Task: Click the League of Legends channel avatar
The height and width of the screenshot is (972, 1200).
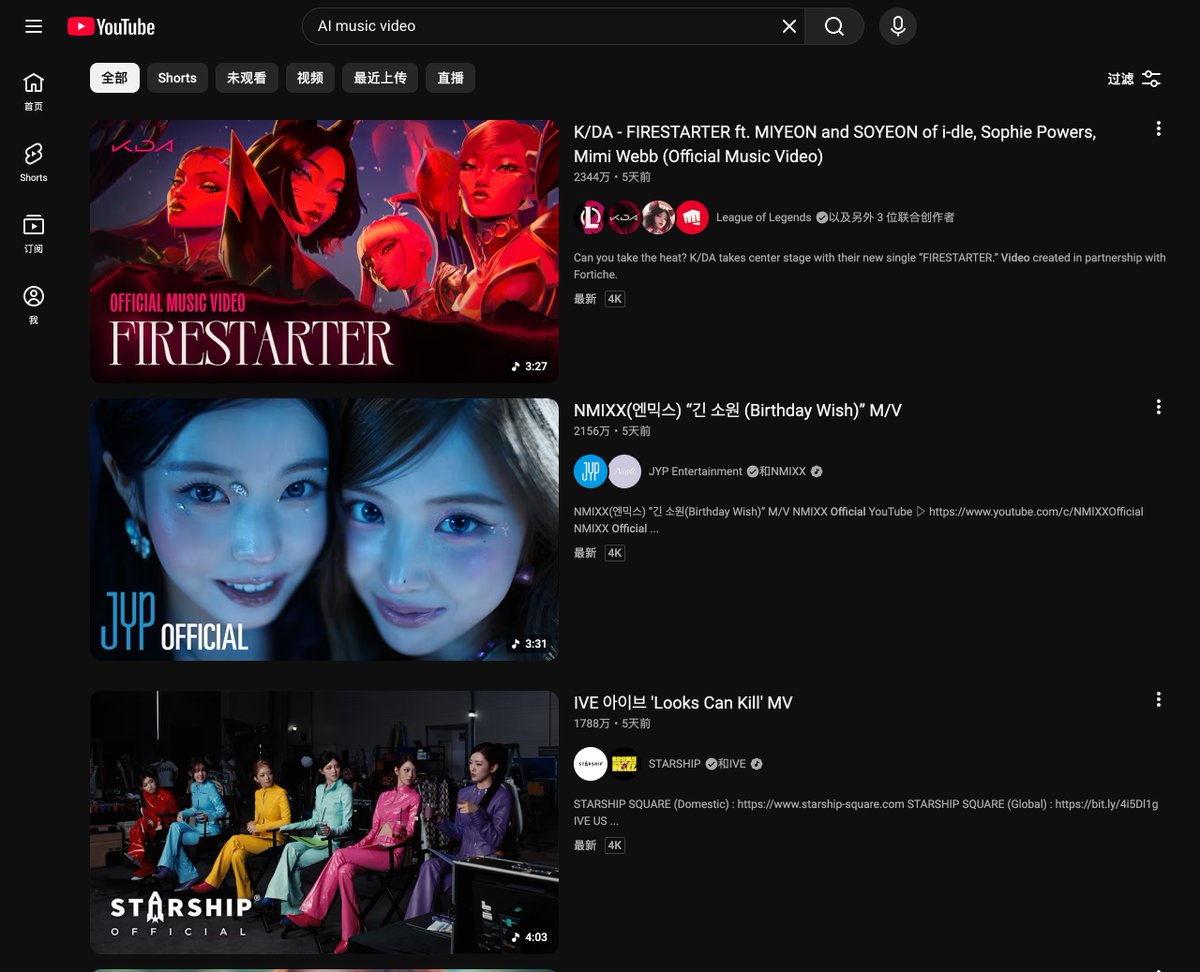Action: pyautogui.click(x=591, y=217)
